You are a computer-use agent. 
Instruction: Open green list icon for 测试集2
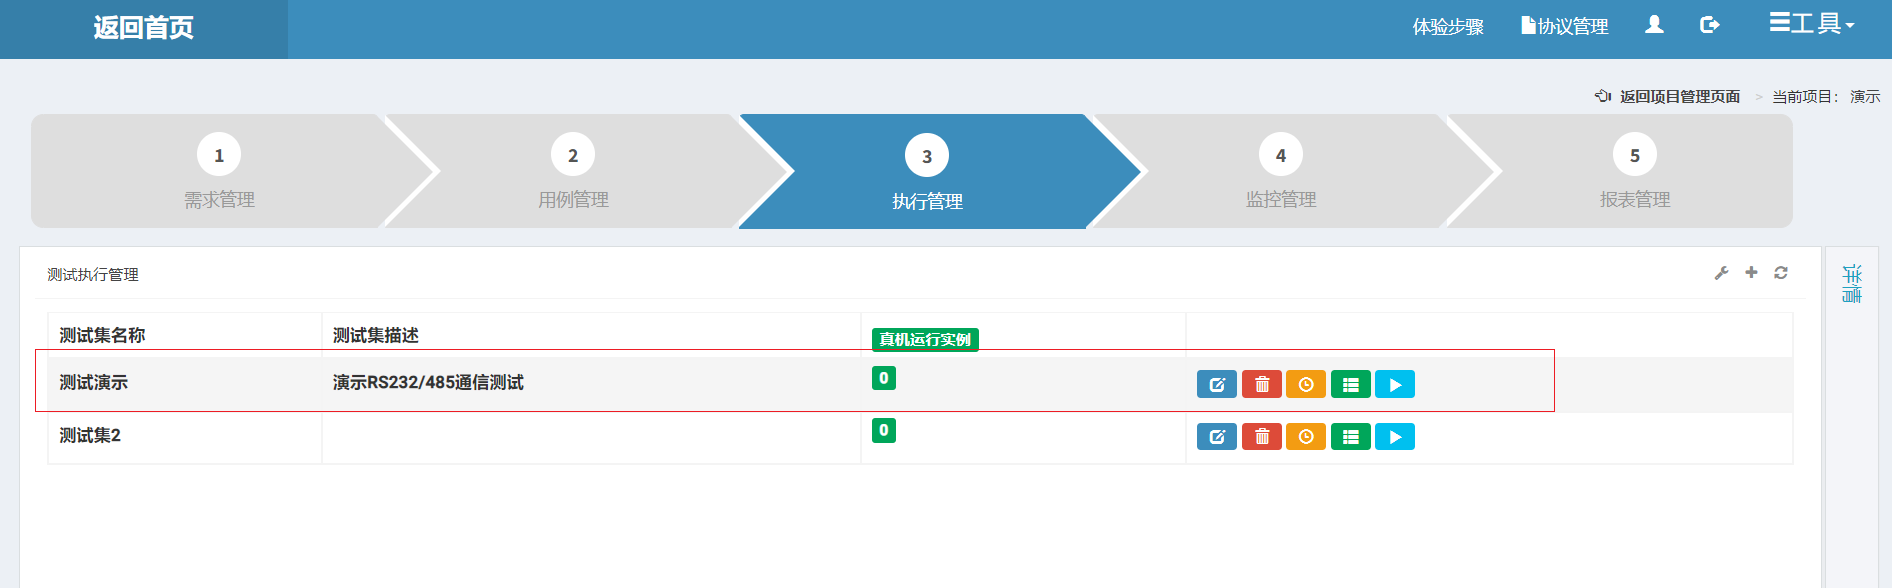pyautogui.click(x=1351, y=437)
